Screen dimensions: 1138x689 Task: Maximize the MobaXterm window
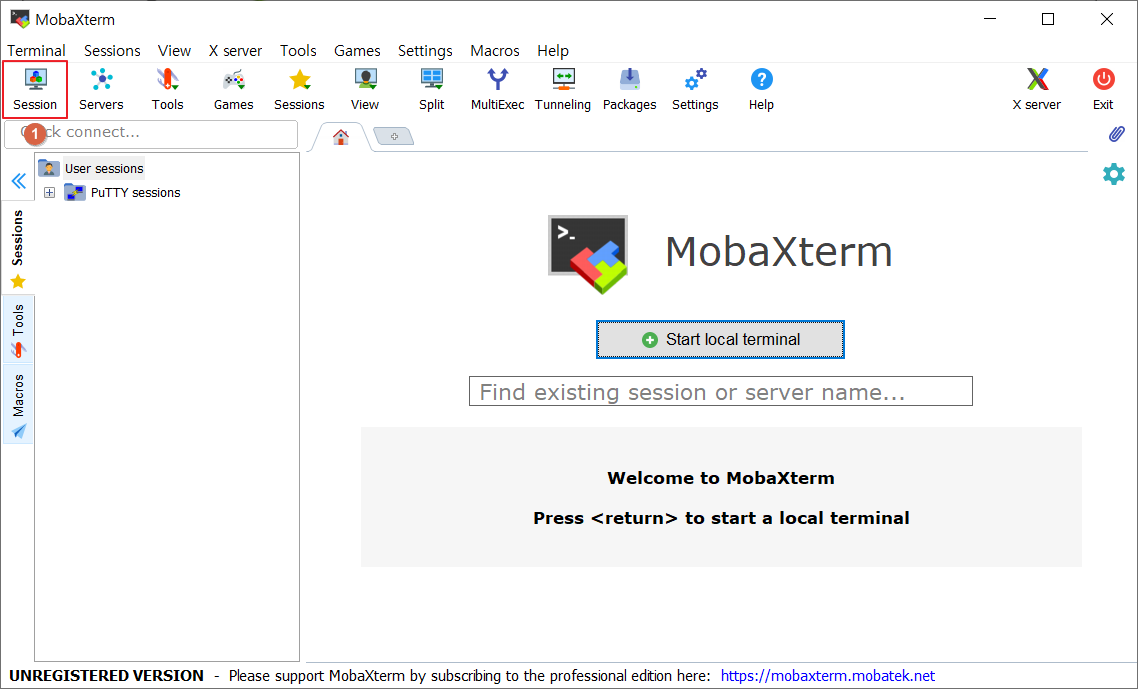pyautogui.click(x=1048, y=19)
